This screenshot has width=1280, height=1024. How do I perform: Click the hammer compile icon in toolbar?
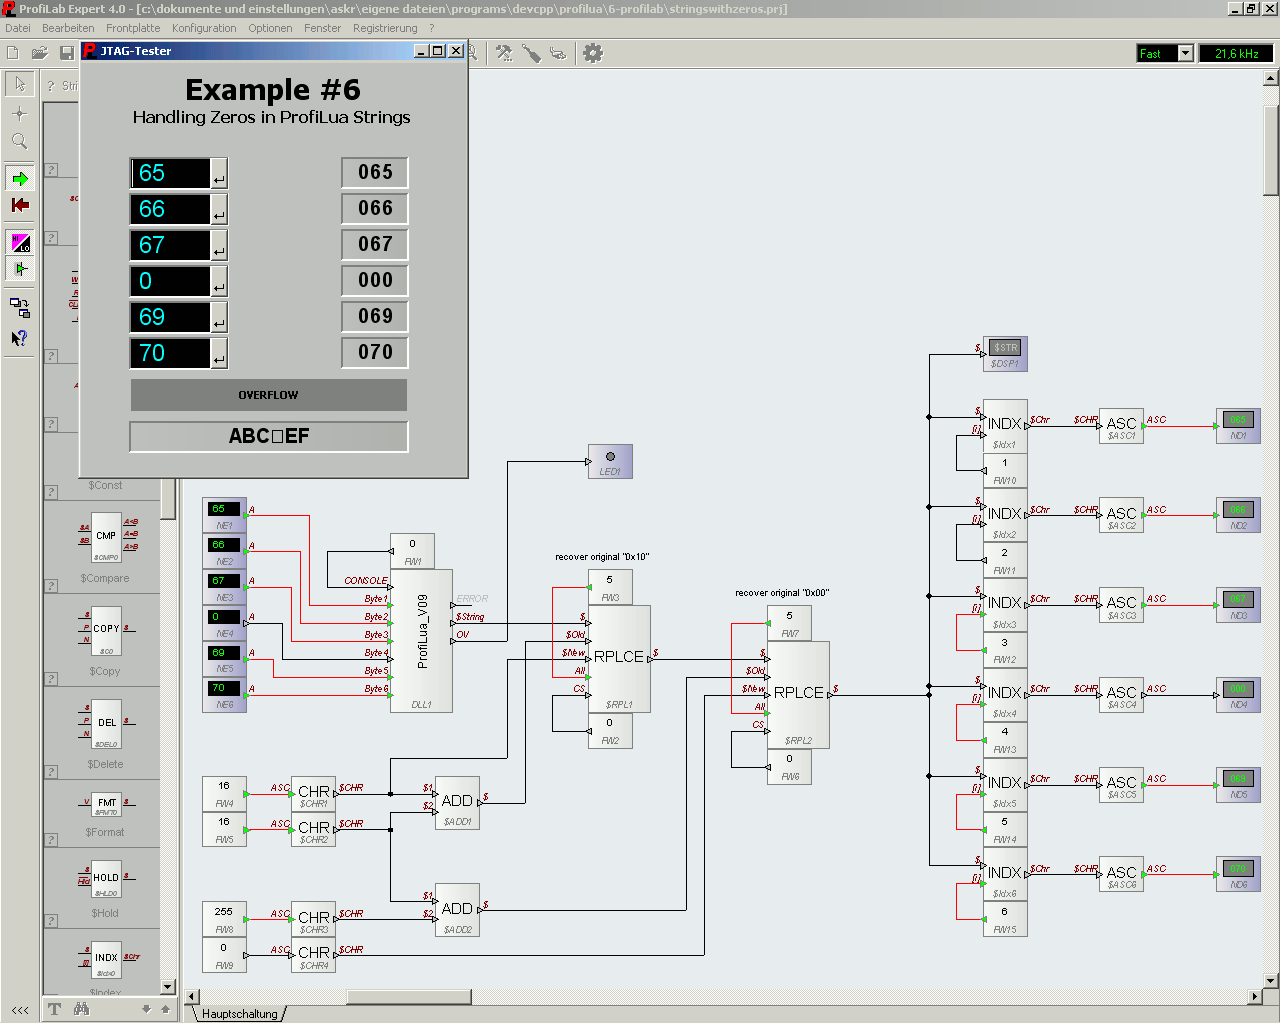point(504,53)
